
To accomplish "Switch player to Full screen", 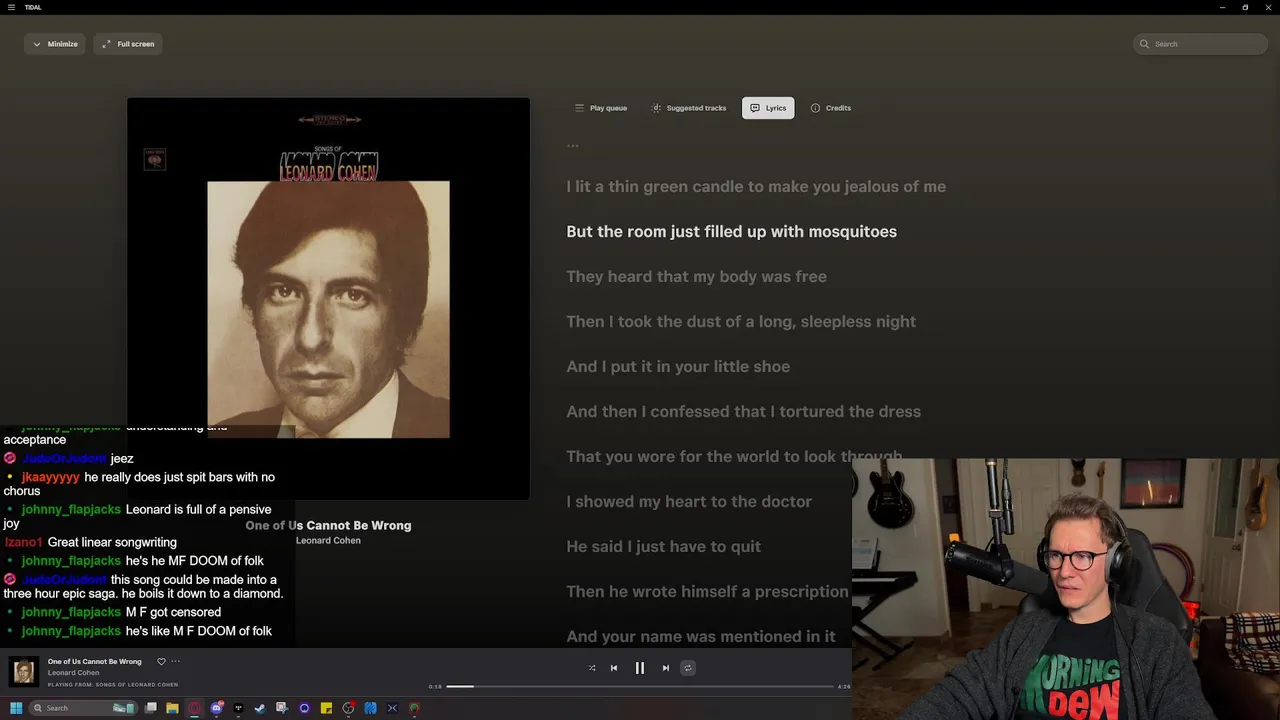I will (x=128, y=44).
